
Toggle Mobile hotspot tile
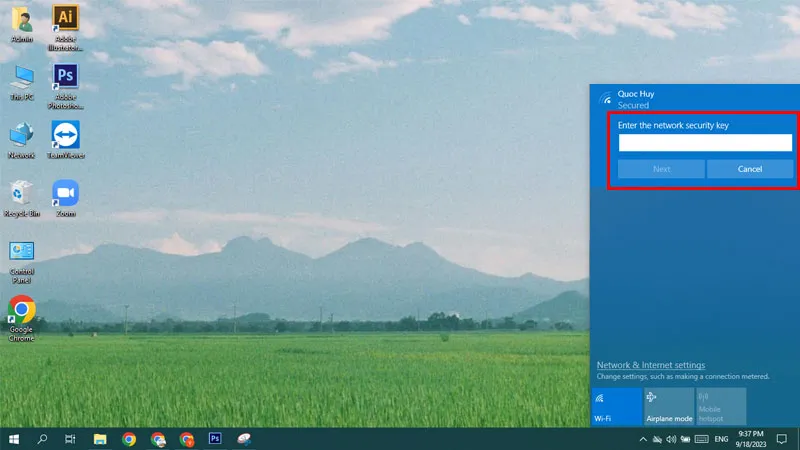721,407
